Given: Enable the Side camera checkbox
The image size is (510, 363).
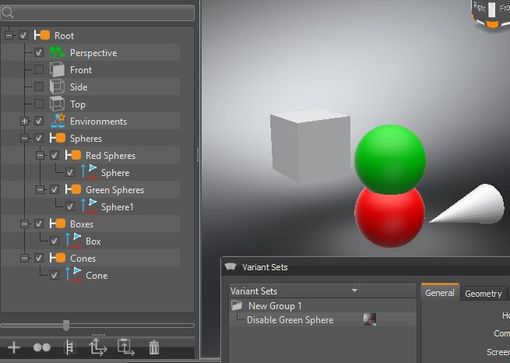Looking at the screenshot, I should (39, 87).
